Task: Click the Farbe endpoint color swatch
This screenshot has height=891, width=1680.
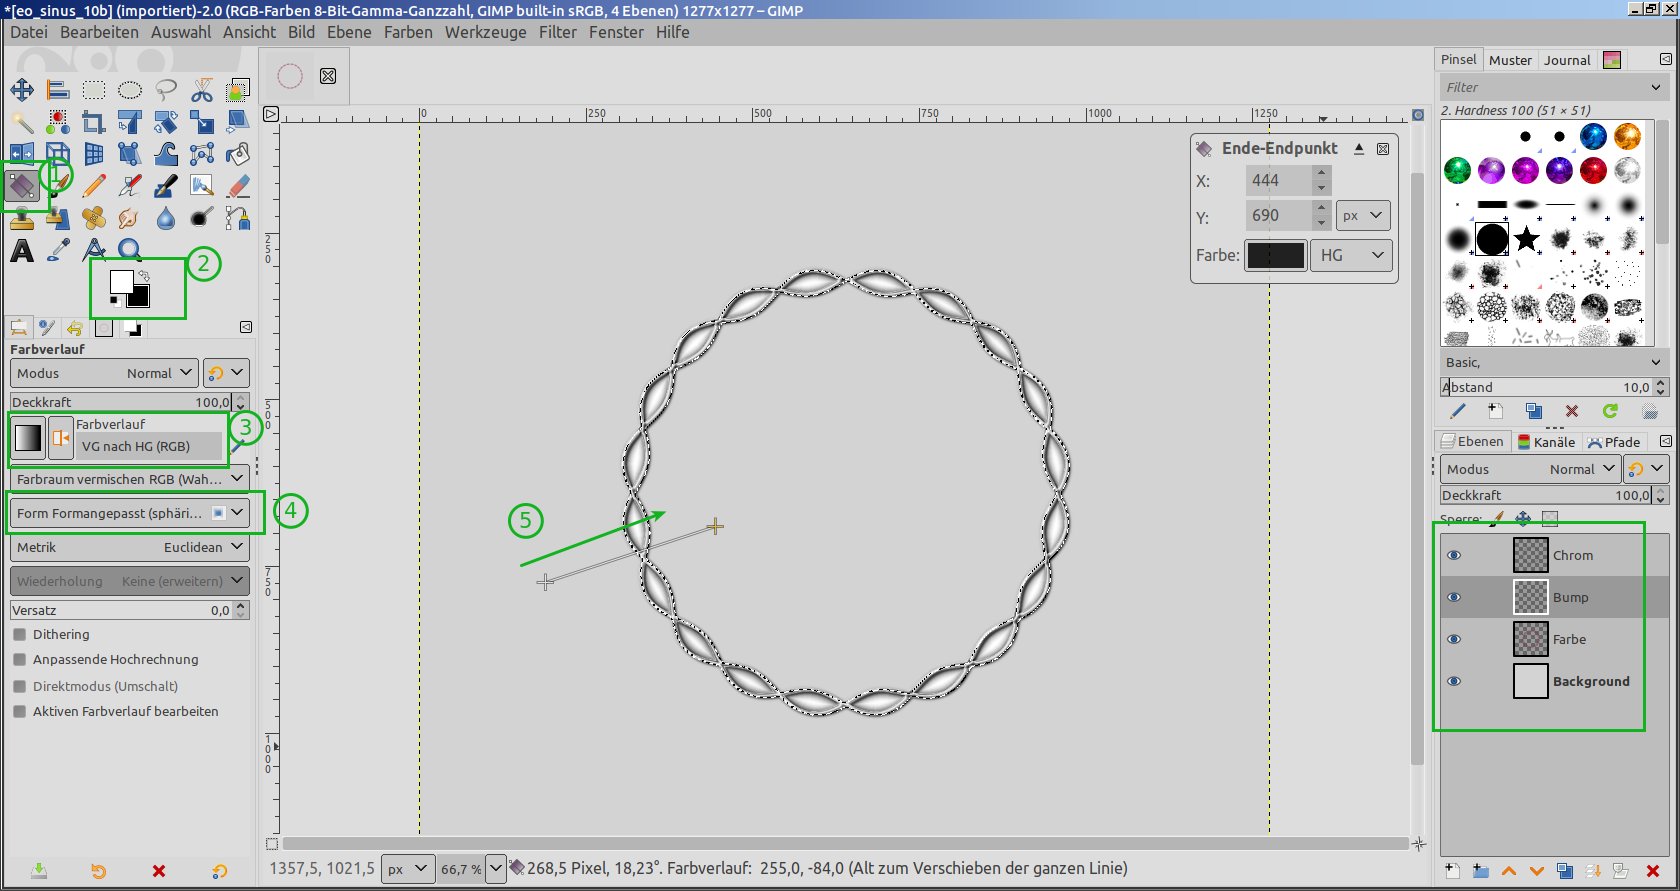Action: (1275, 256)
